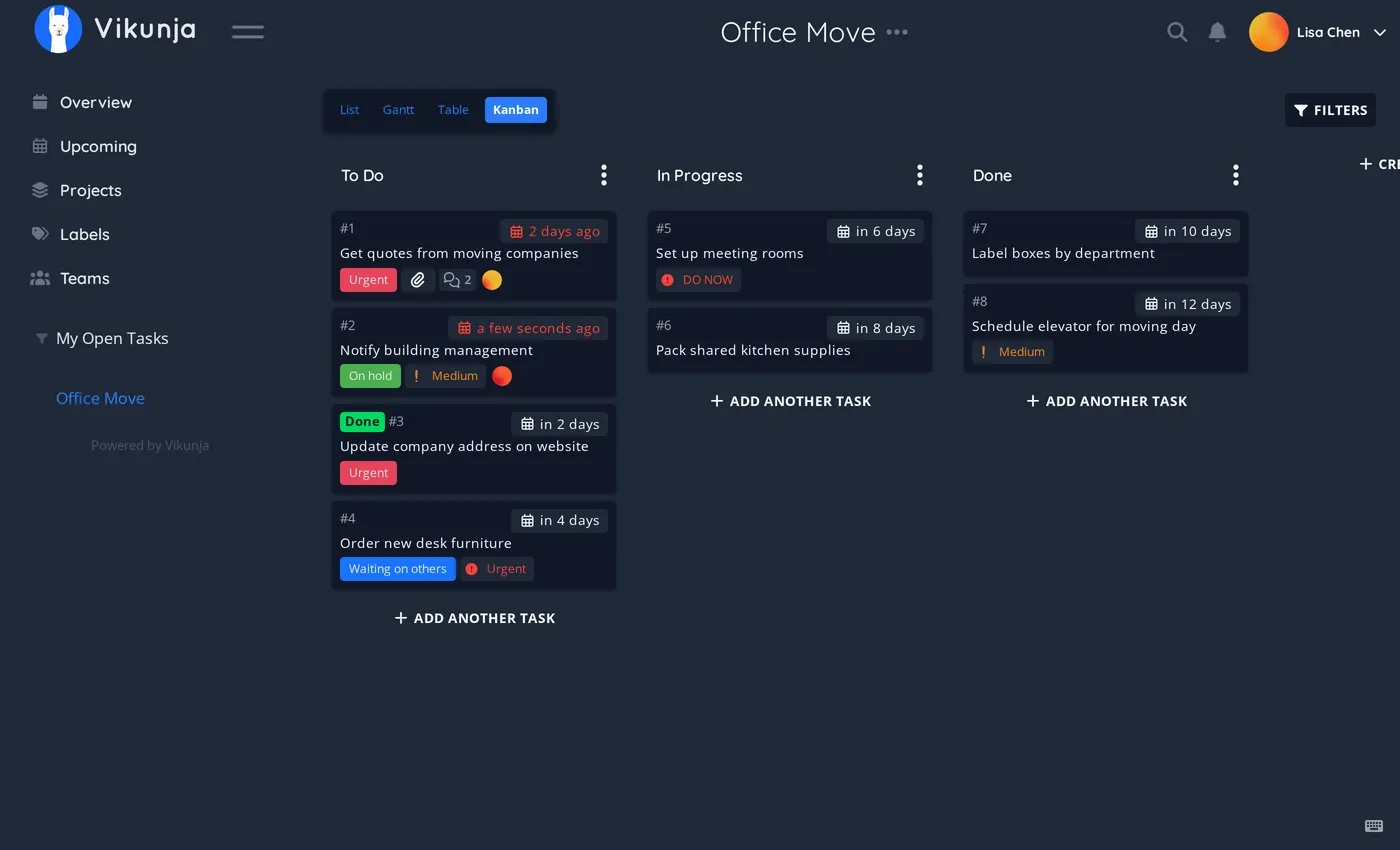Click the Teams people icon

click(x=40, y=278)
